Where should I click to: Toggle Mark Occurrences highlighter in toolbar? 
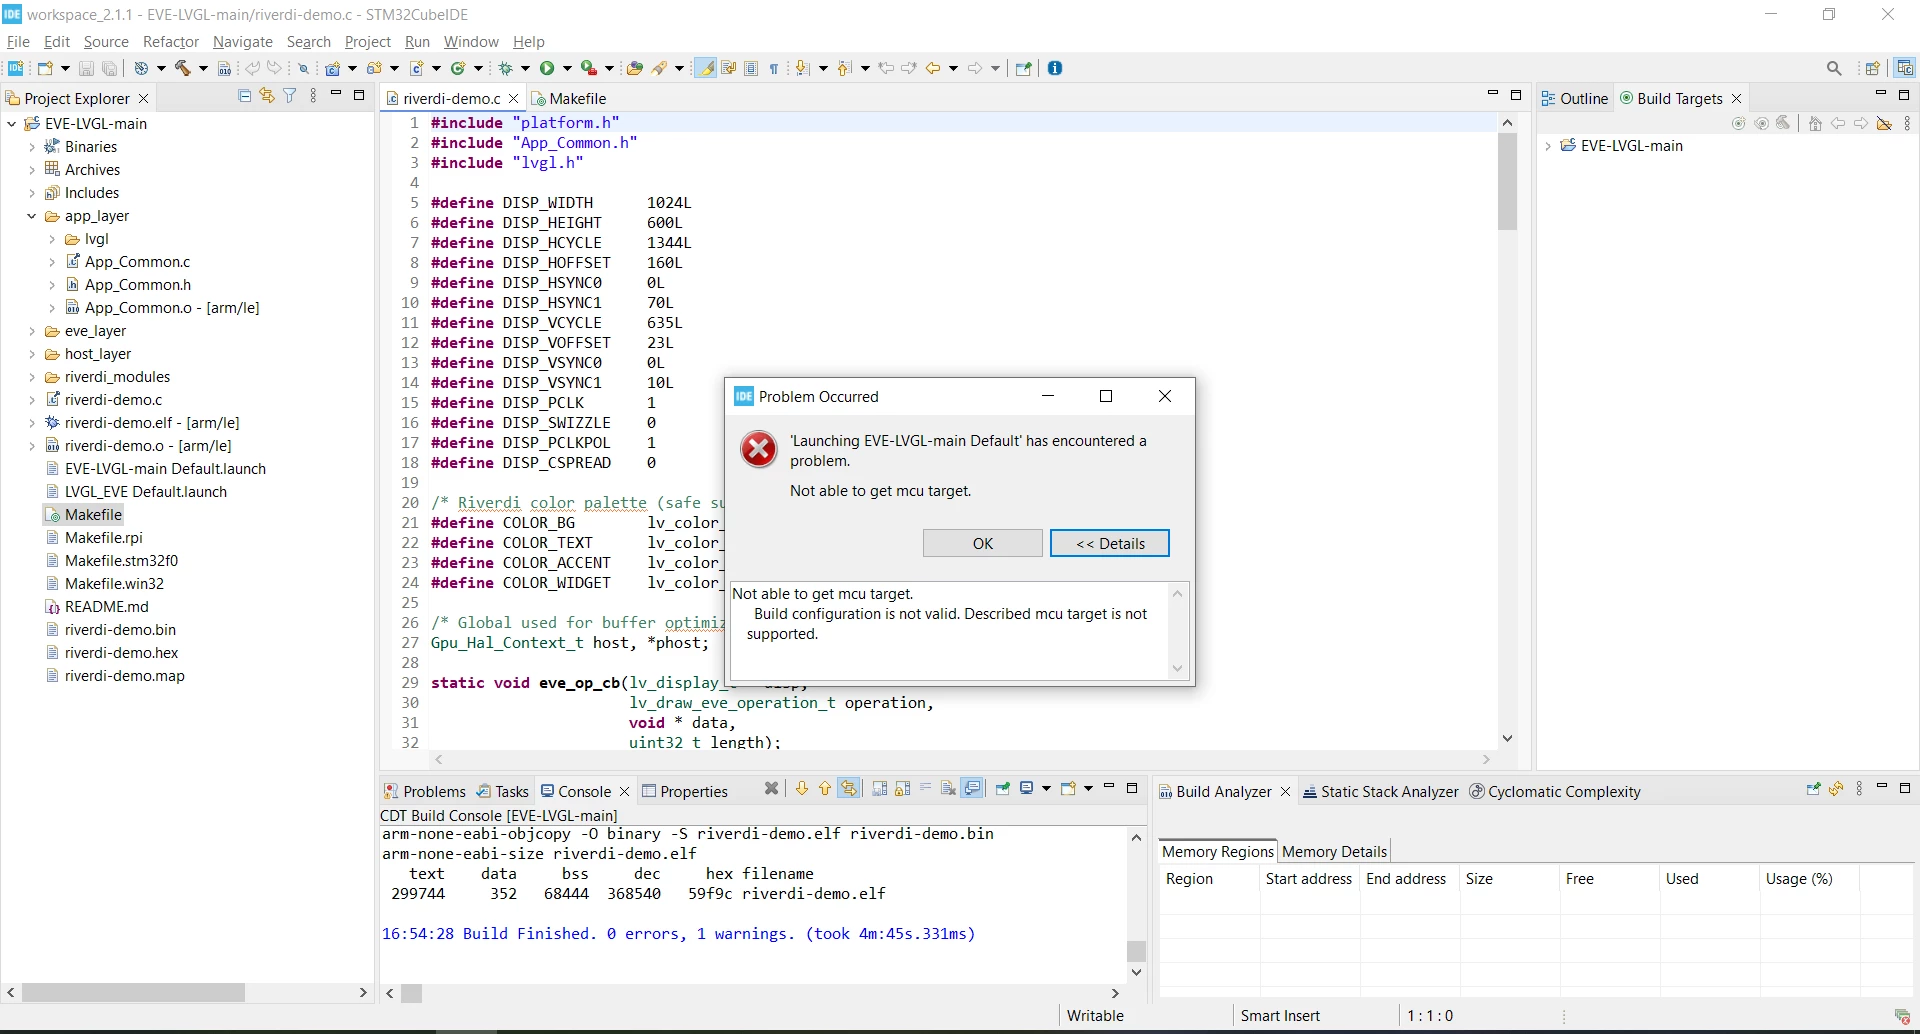point(706,68)
